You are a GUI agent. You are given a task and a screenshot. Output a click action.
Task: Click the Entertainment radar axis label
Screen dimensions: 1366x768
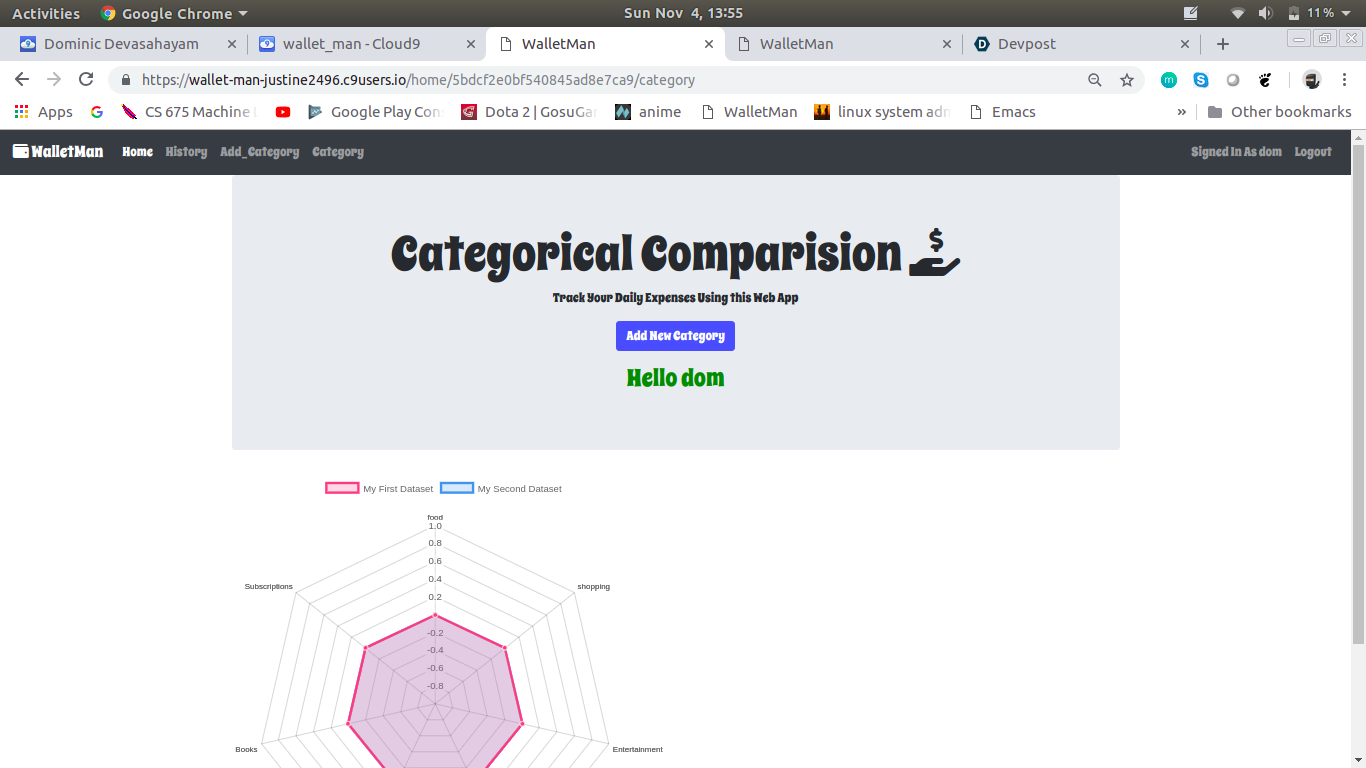[638, 749]
